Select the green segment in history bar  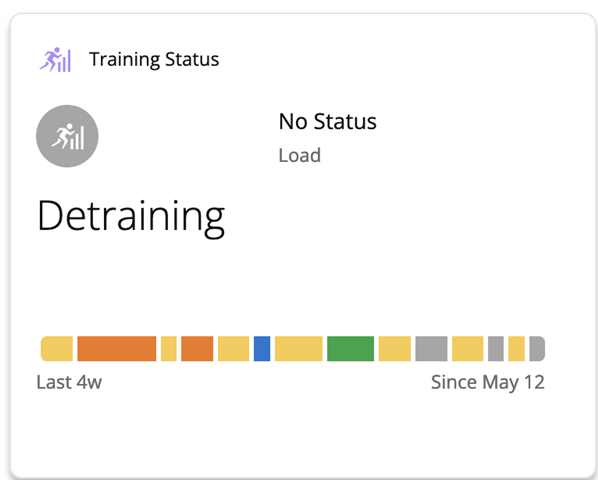pos(350,348)
